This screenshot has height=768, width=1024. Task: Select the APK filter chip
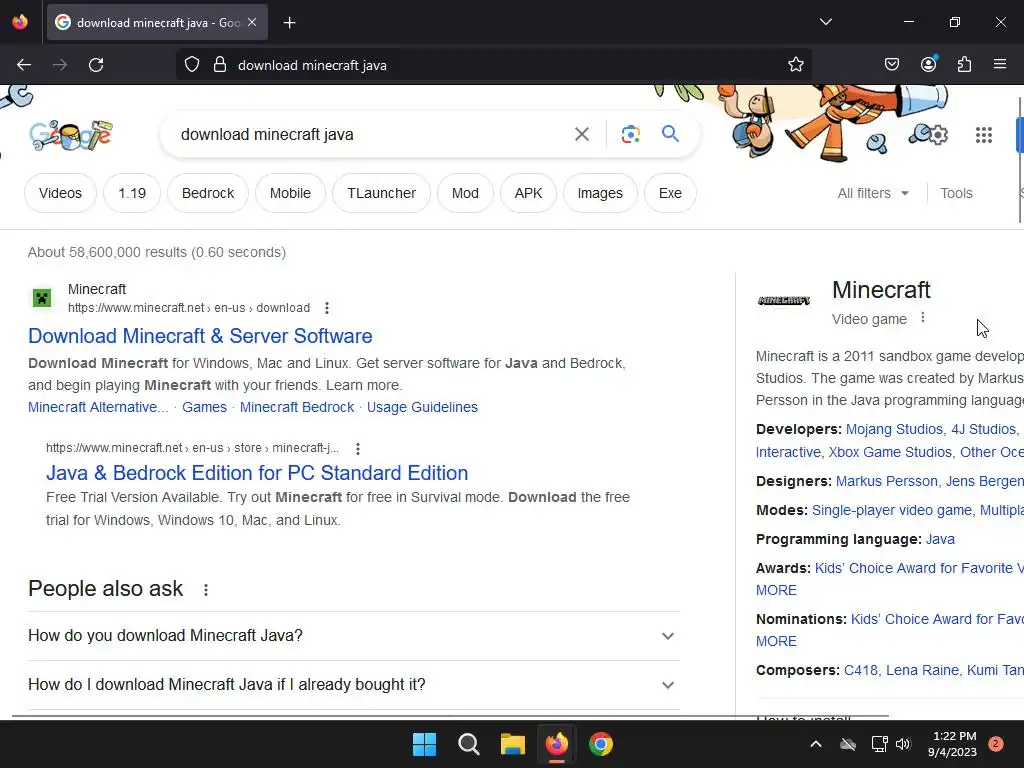(x=528, y=193)
